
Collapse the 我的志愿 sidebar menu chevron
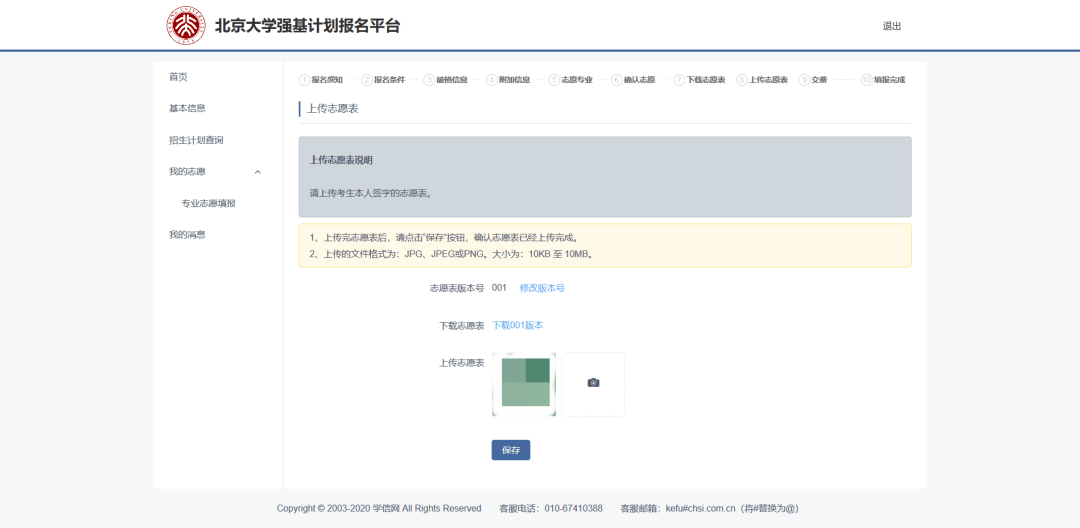click(258, 172)
